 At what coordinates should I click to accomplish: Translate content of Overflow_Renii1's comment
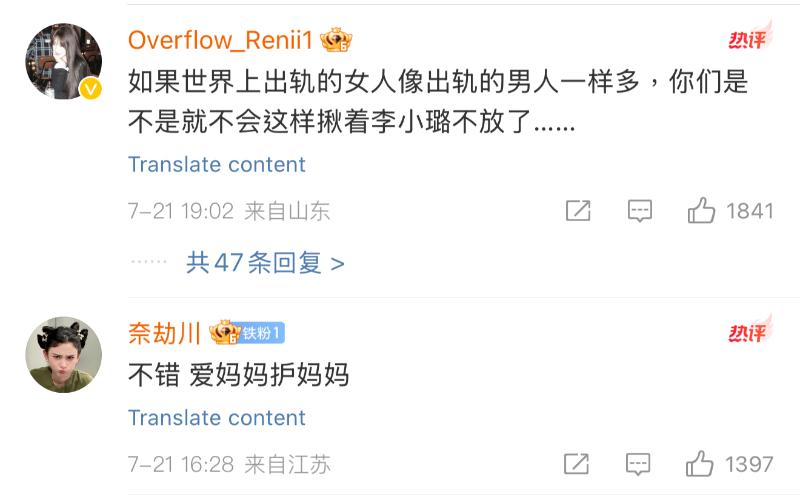(217, 164)
